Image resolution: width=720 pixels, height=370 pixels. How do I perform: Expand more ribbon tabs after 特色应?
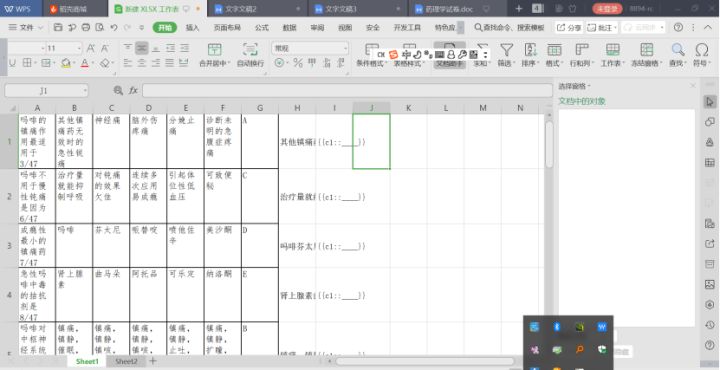461,28
